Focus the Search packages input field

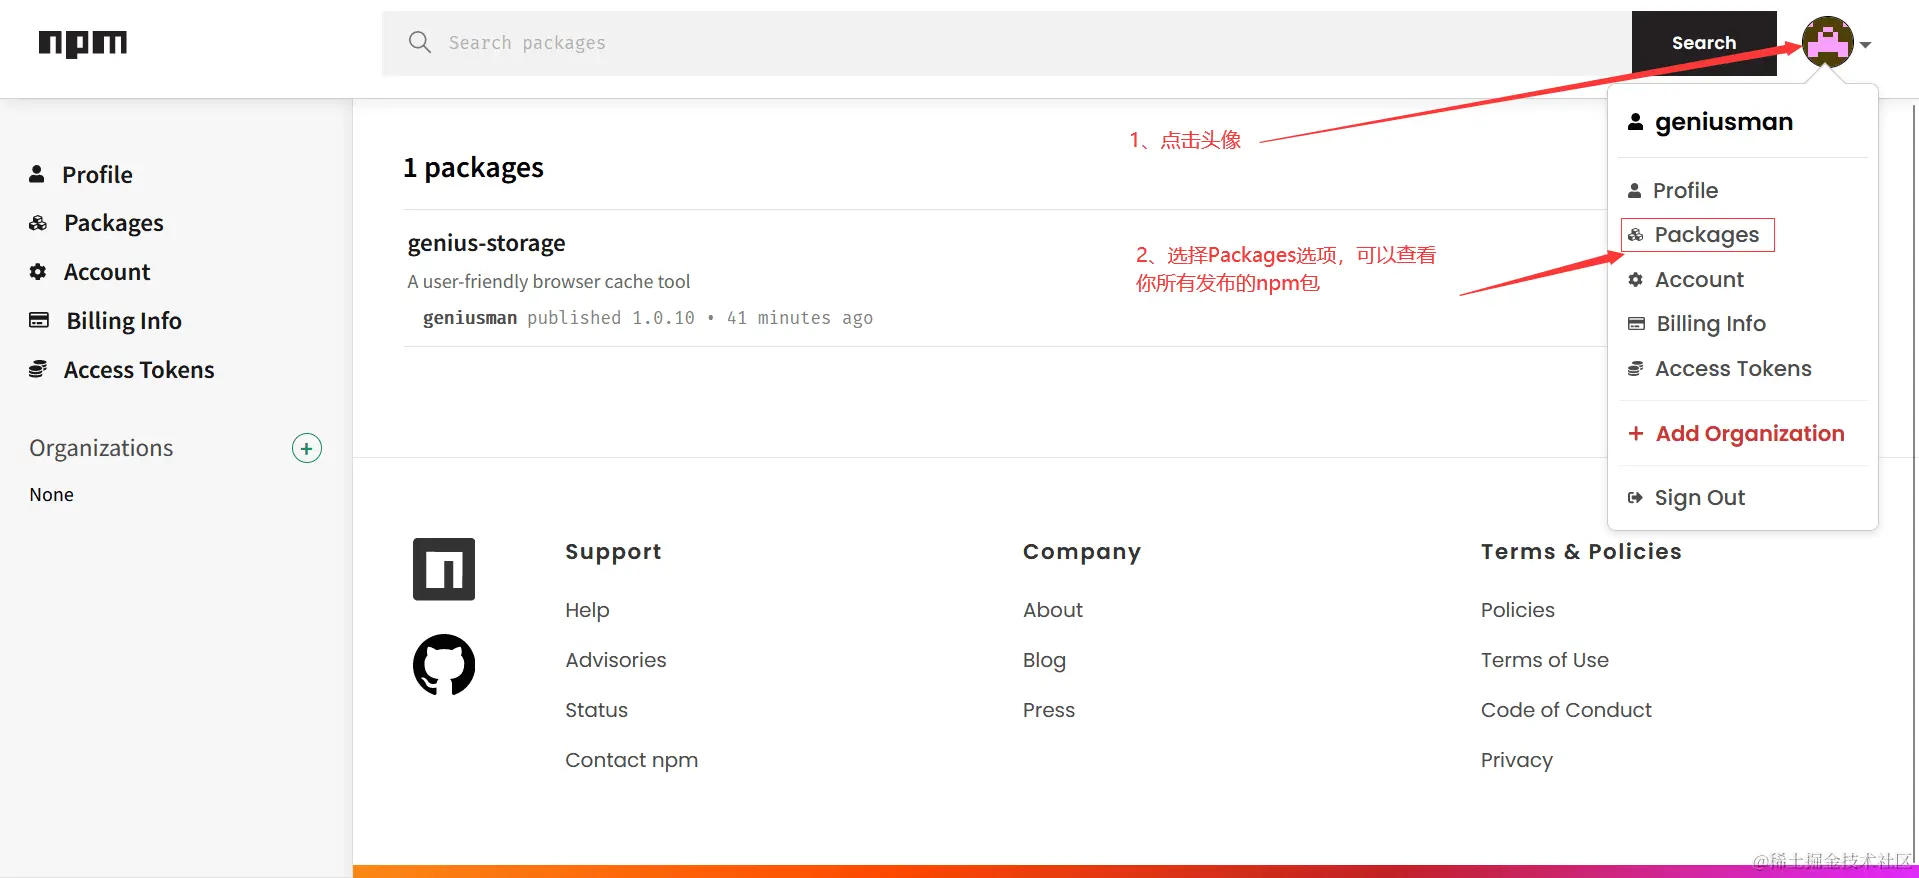(1007, 43)
